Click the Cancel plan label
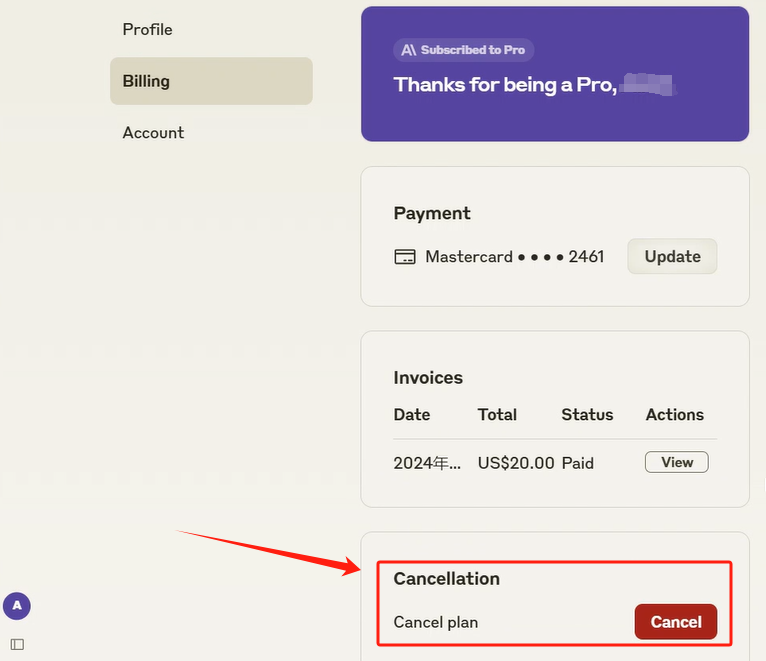Image resolution: width=766 pixels, height=661 pixels. 436,622
